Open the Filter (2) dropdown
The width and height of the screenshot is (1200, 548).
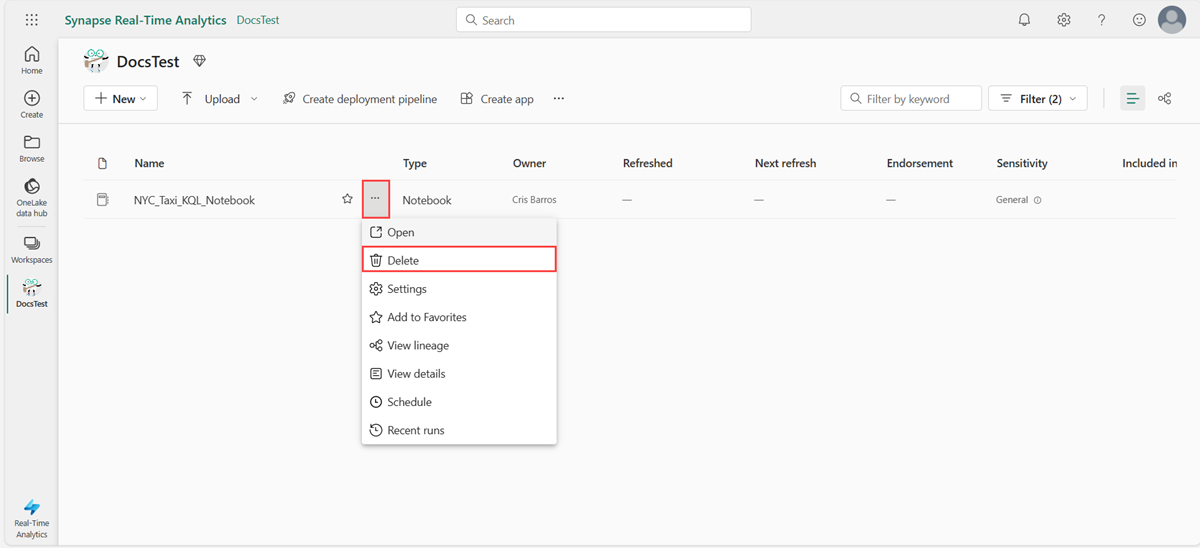(1037, 98)
